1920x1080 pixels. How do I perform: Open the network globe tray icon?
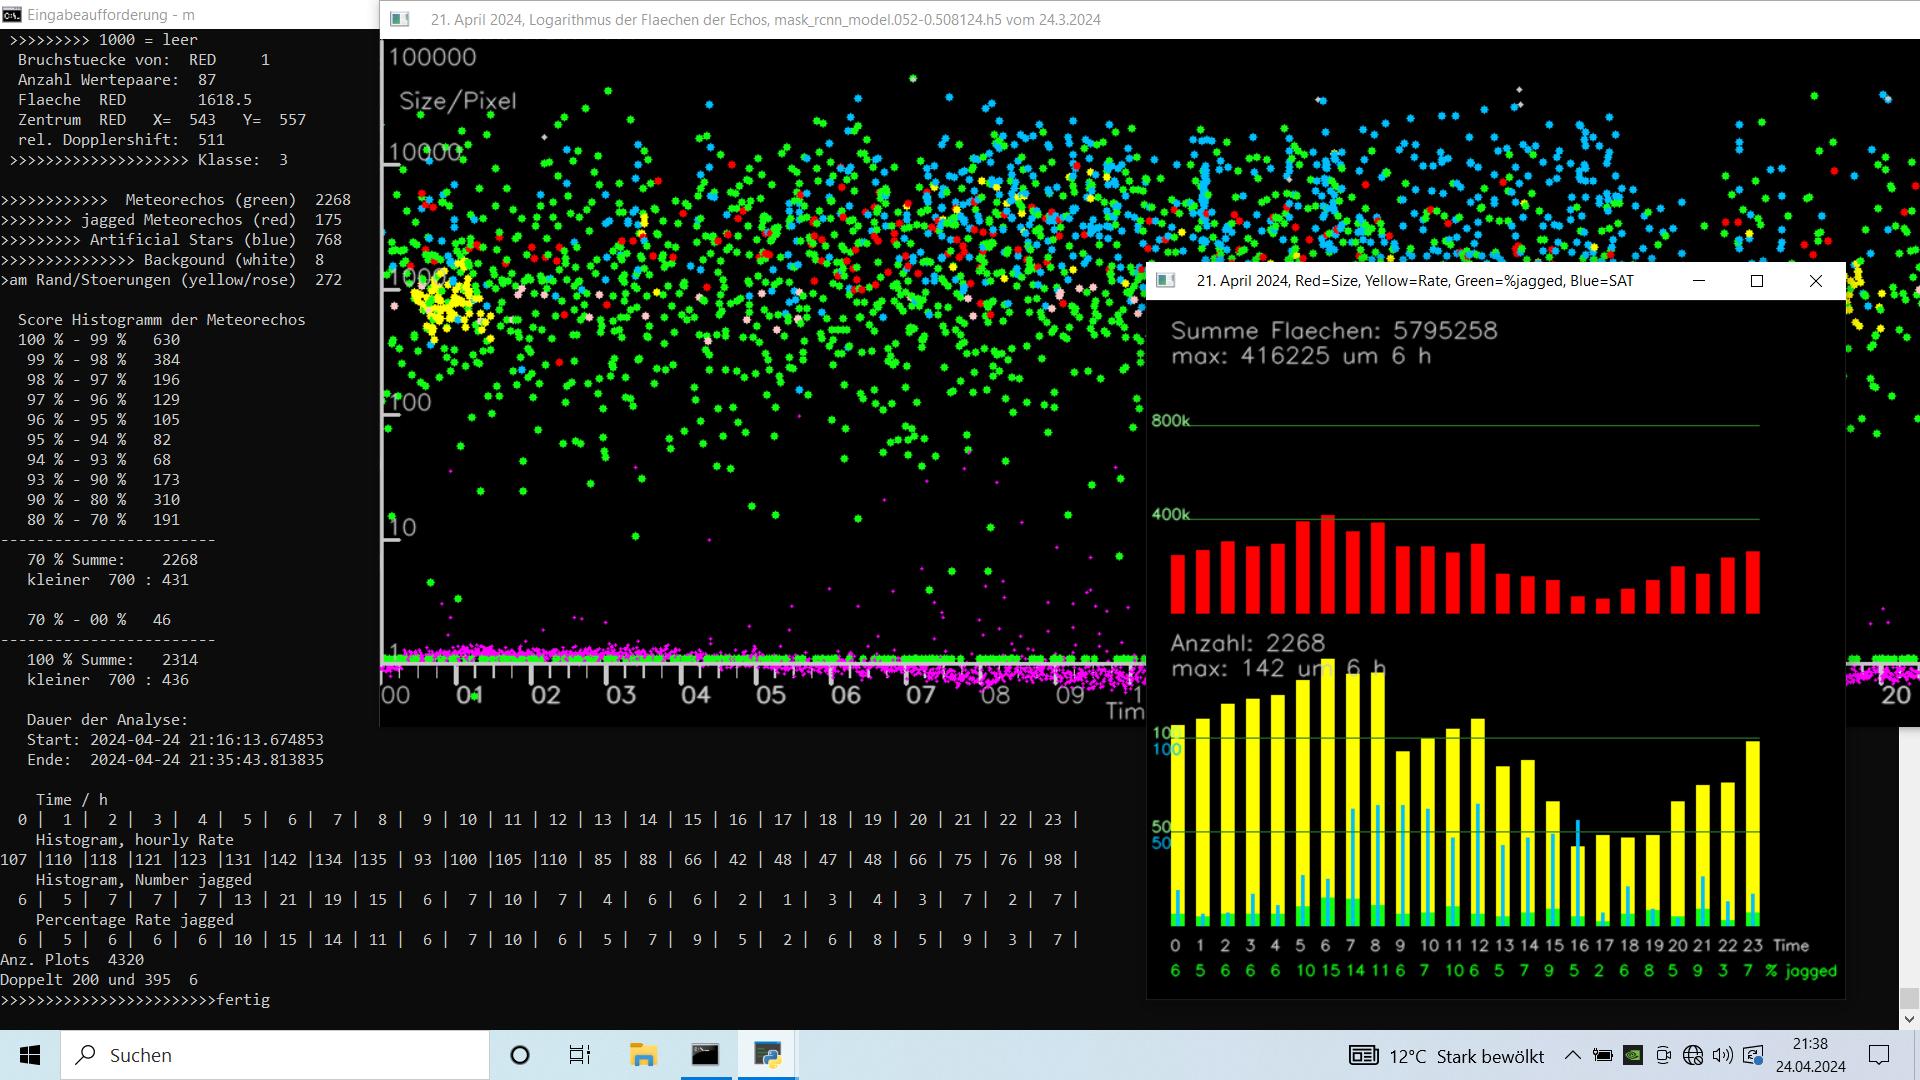tap(1693, 1055)
